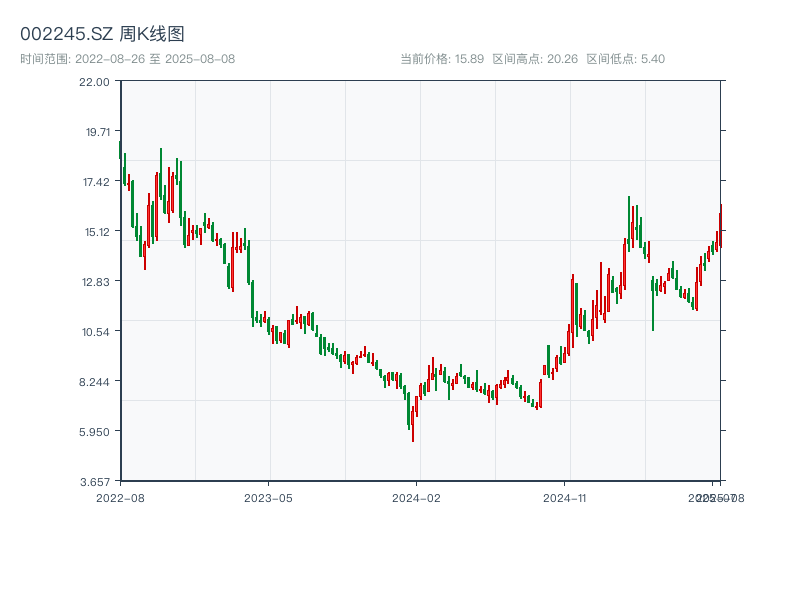Click the 2024-02 date axis label
This screenshot has width=800, height=600.
417,497
